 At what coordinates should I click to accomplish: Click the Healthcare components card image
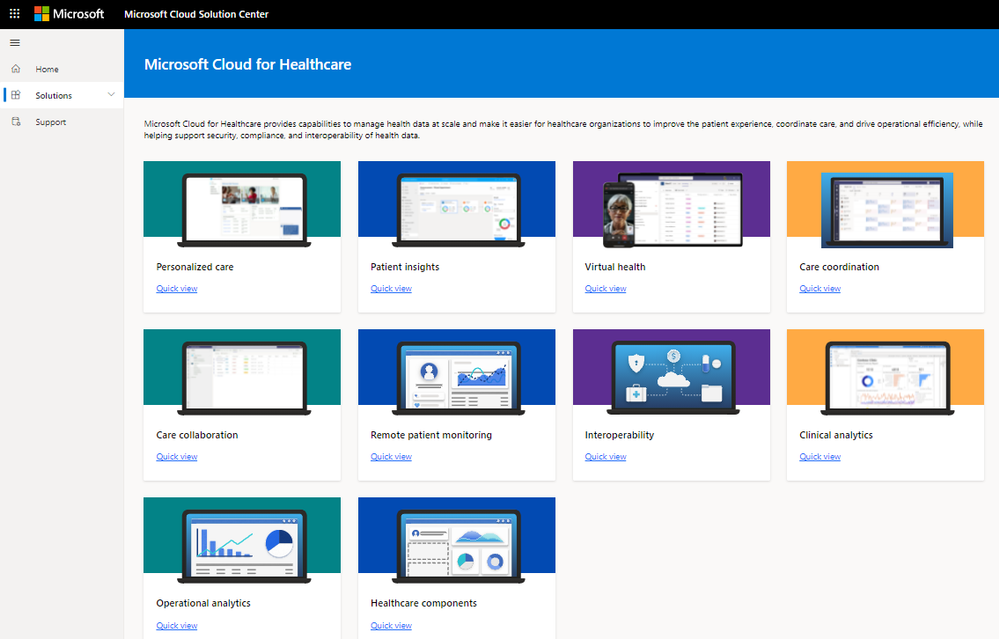click(457, 541)
